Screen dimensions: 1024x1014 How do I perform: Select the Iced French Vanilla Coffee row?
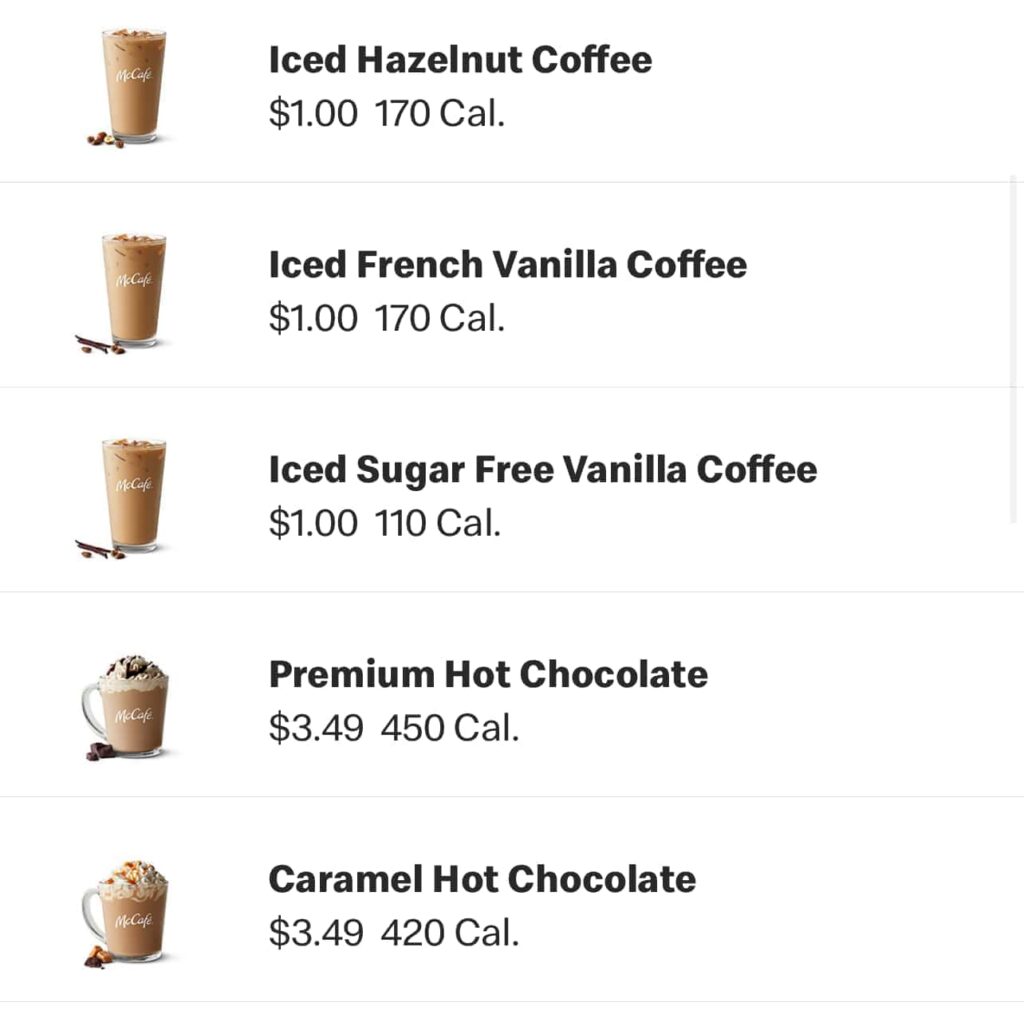coord(512,285)
